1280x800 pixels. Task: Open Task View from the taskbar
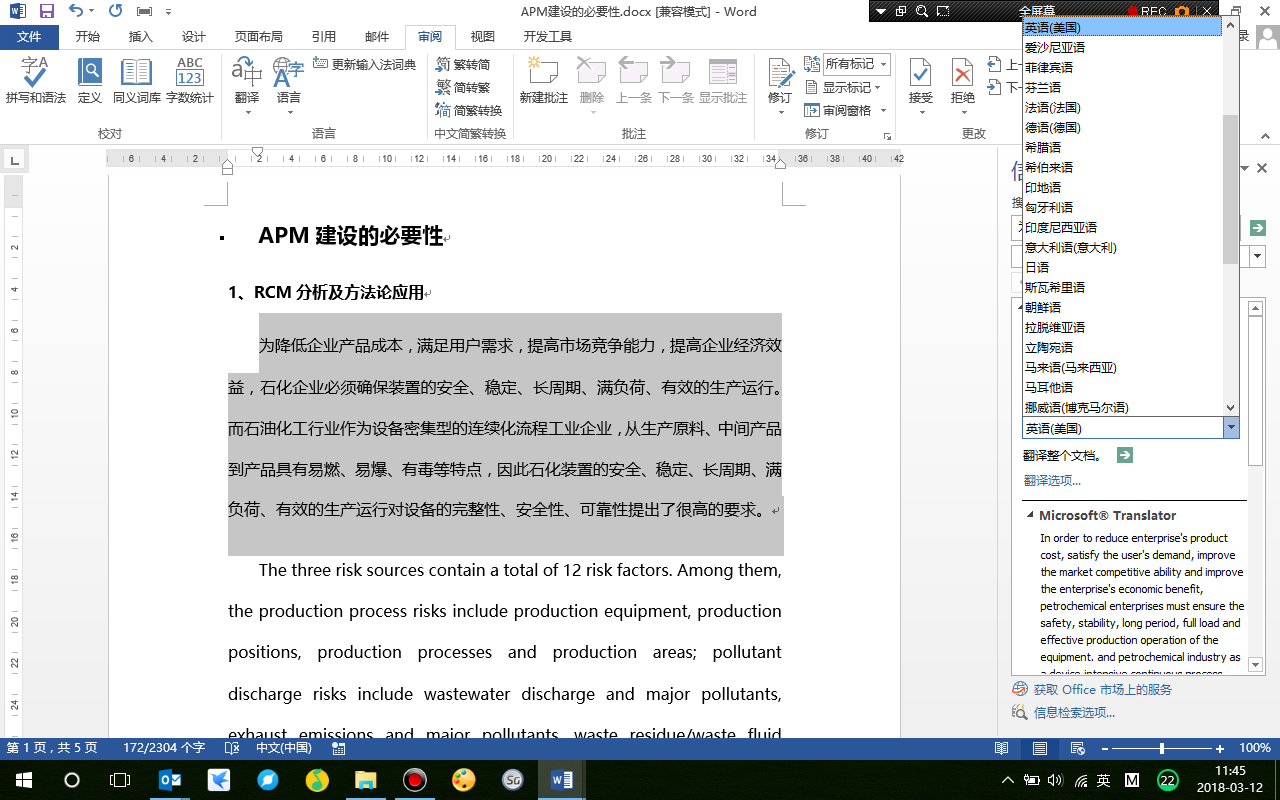(x=120, y=780)
